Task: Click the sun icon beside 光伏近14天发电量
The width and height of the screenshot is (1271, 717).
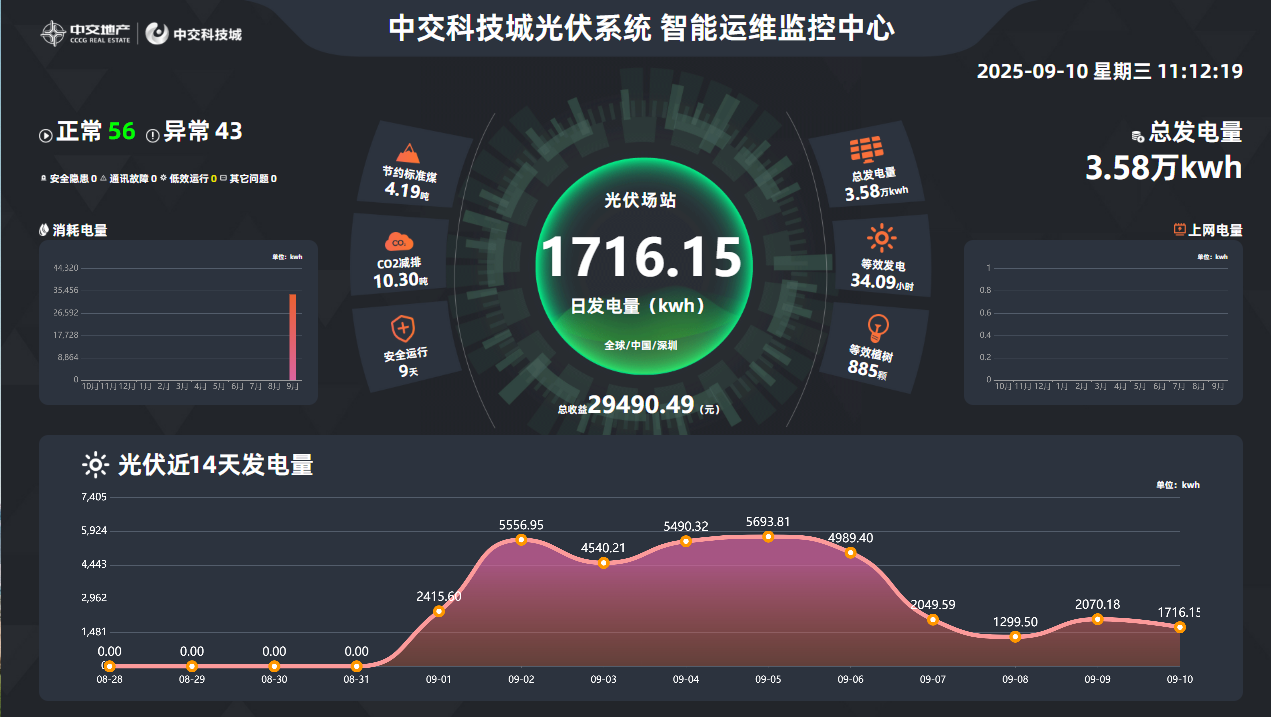Action: coord(95,464)
